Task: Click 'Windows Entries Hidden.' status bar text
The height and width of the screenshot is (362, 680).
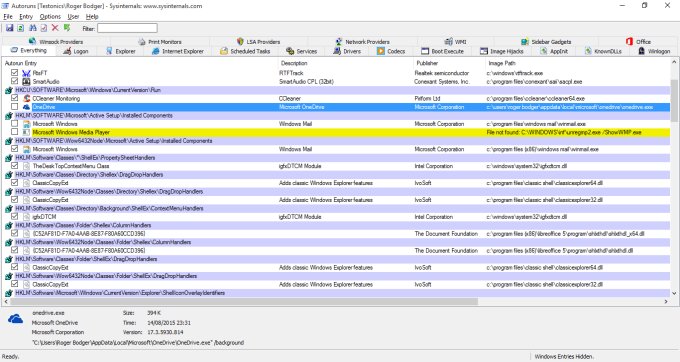Action: coord(563,356)
